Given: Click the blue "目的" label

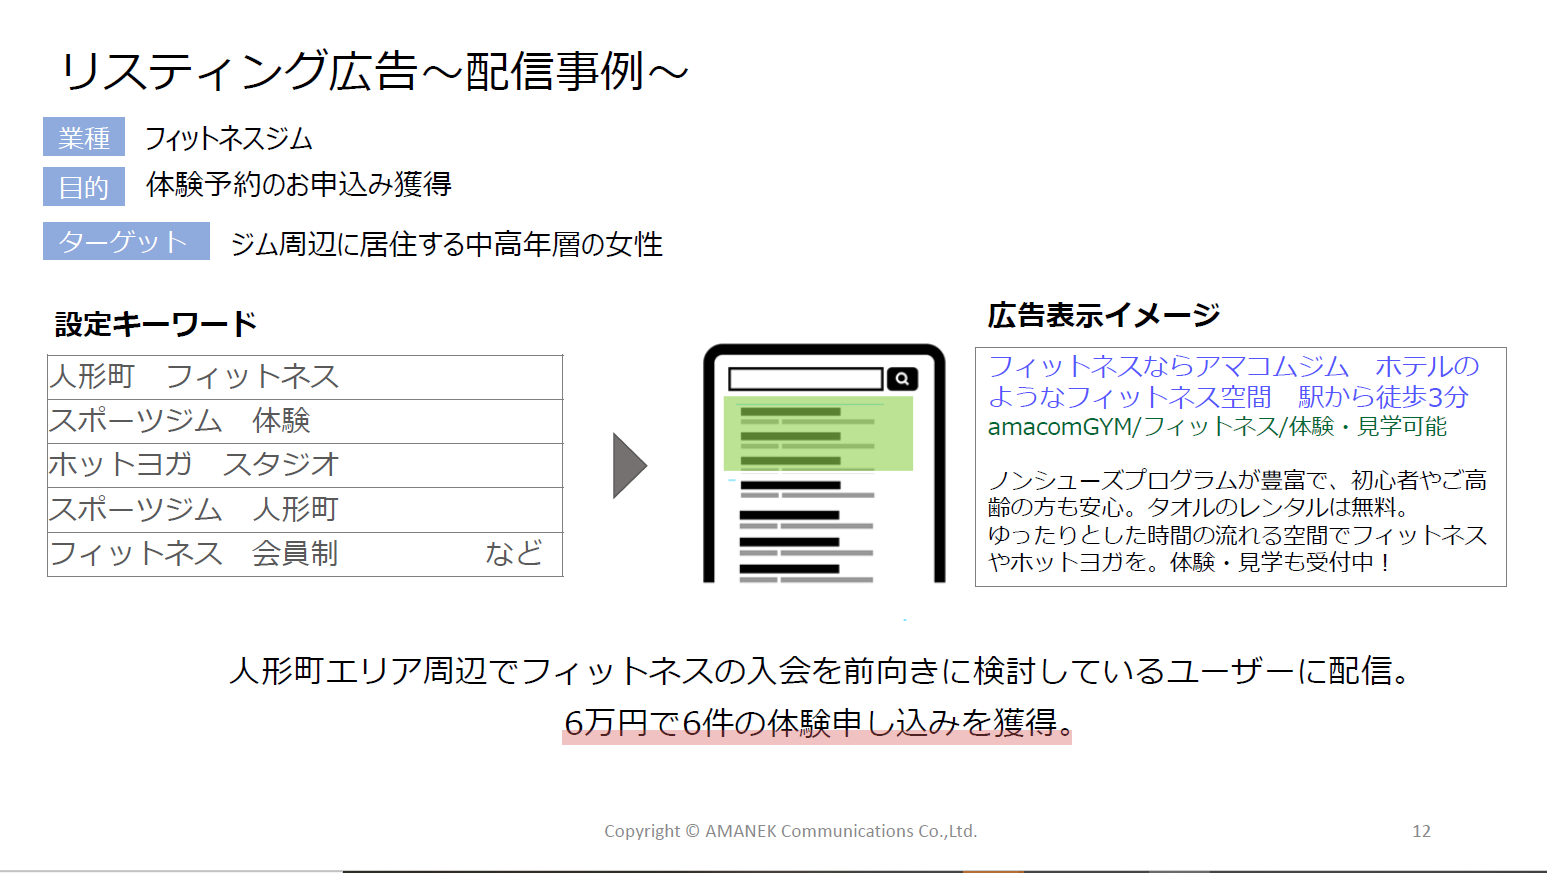Looking at the screenshot, I should click(84, 187).
